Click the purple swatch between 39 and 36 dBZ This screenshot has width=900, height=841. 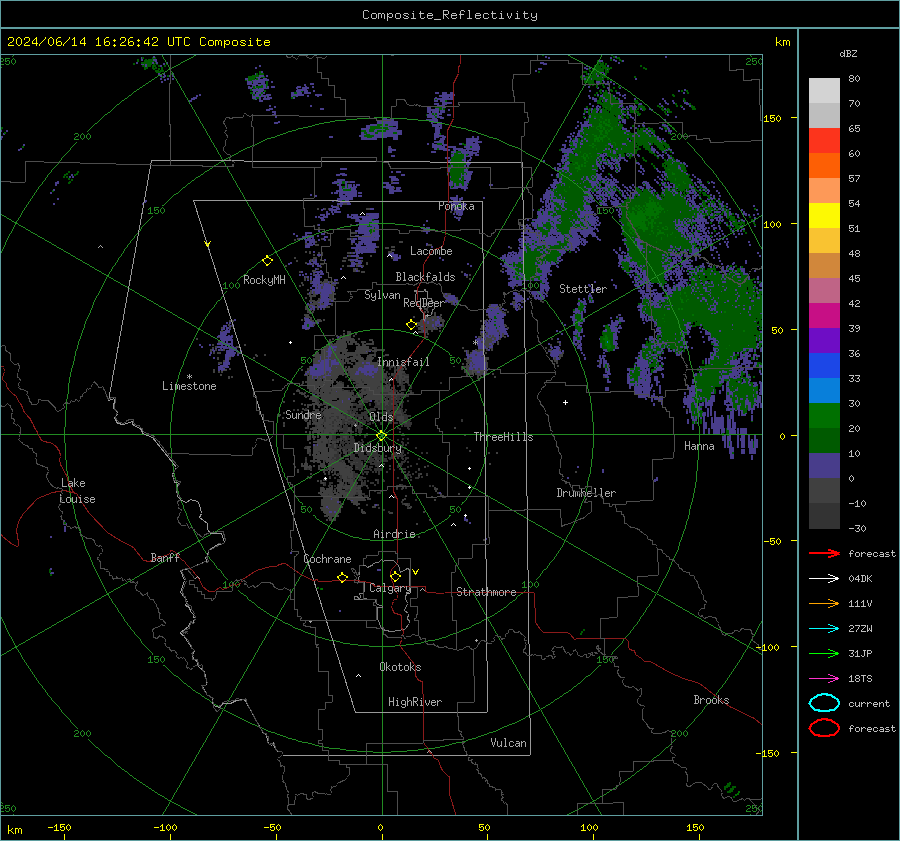click(824, 341)
